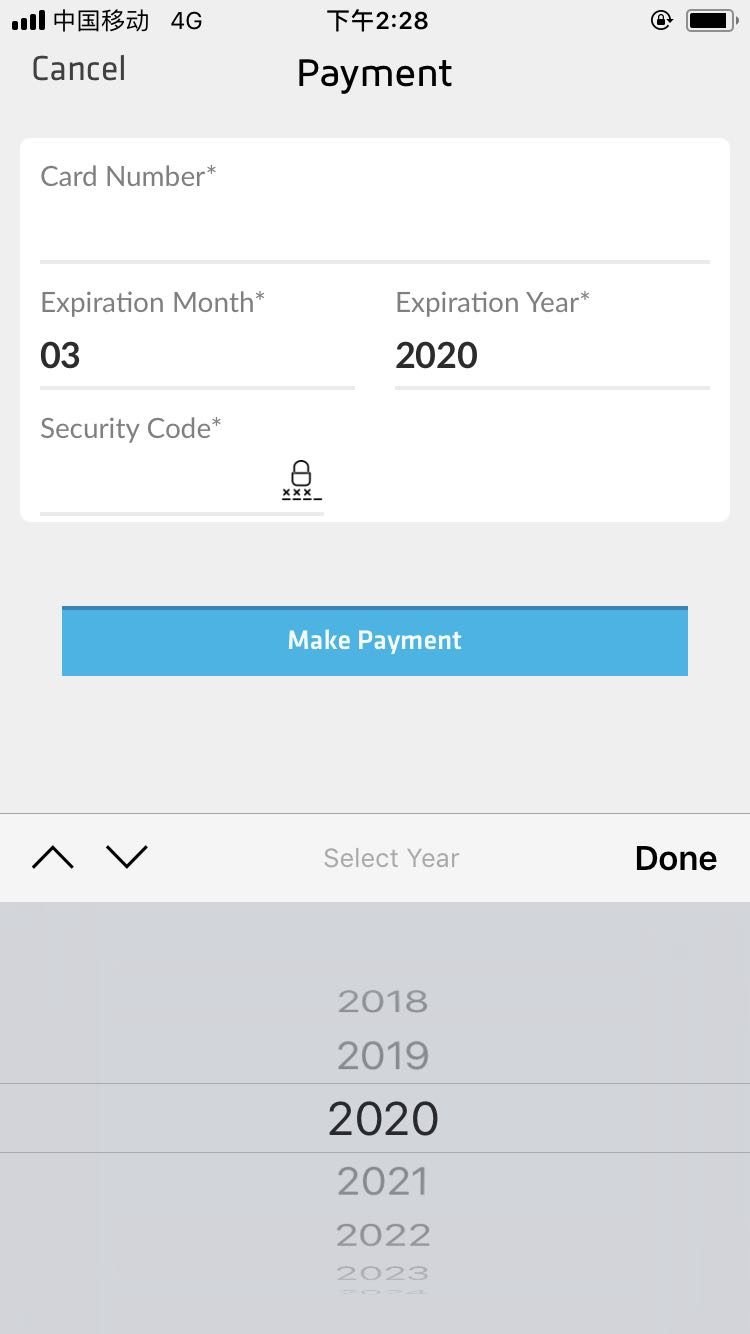Select 2018 in the year picker
The width and height of the screenshot is (750, 1334).
(x=383, y=1001)
